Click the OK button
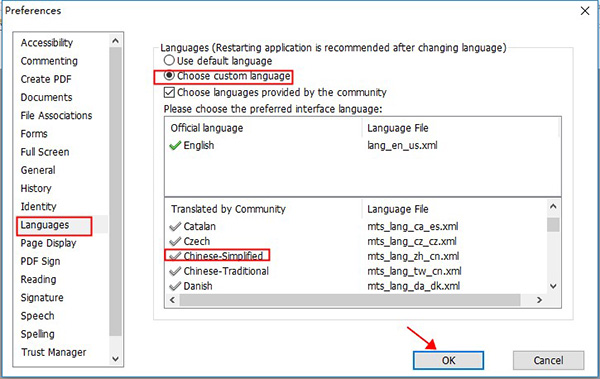Image resolution: width=600 pixels, height=379 pixels. 448,360
